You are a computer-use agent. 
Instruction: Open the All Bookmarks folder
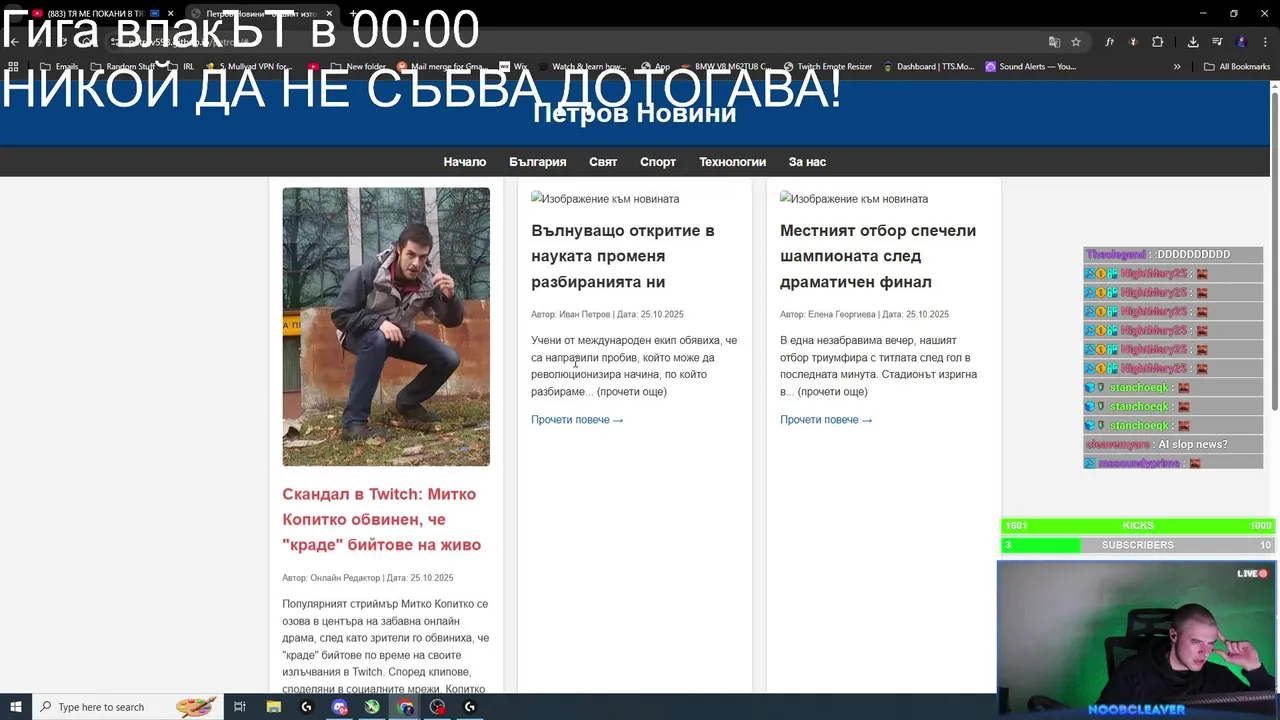(x=1237, y=67)
